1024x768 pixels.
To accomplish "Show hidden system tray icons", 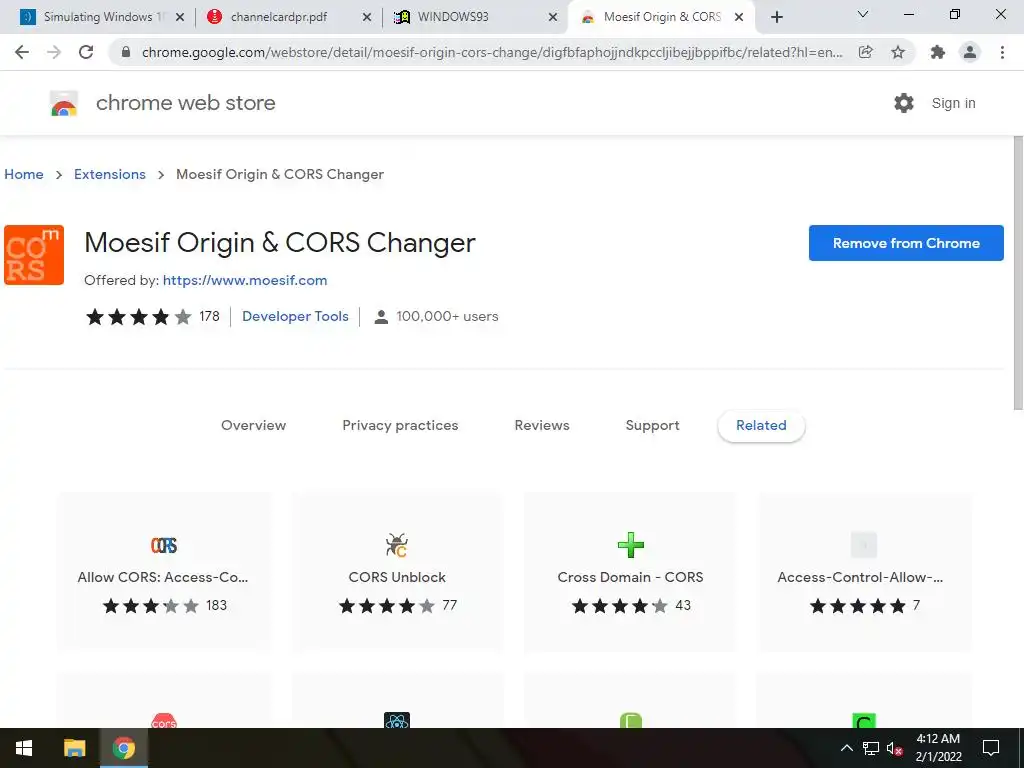I will point(846,748).
